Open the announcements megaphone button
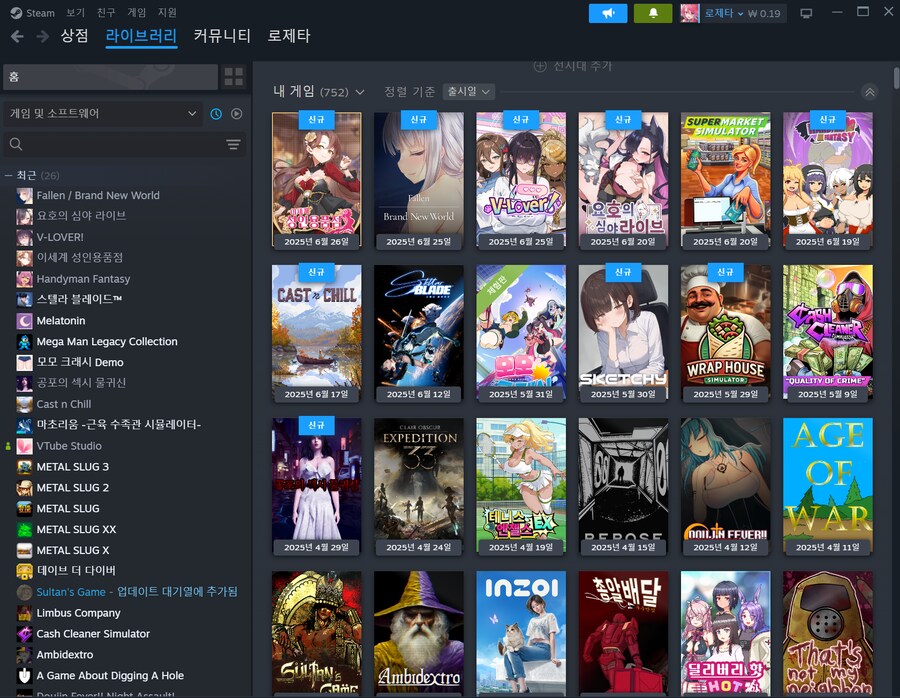 pyautogui.click(x=608, y=13)
